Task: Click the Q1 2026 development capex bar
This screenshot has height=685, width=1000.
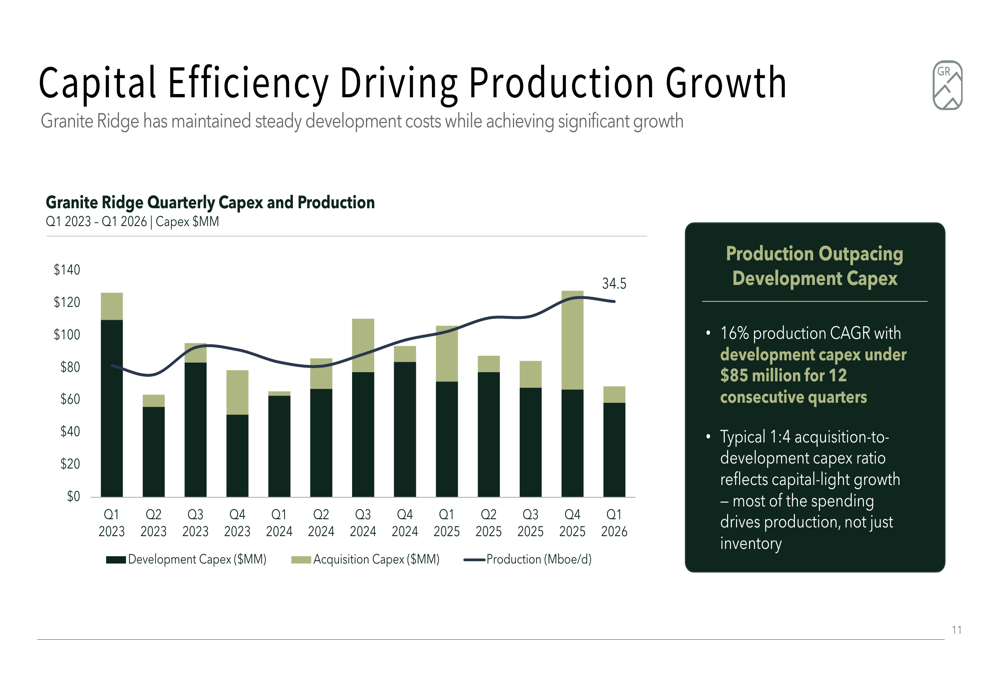Action: coord(614,450)
